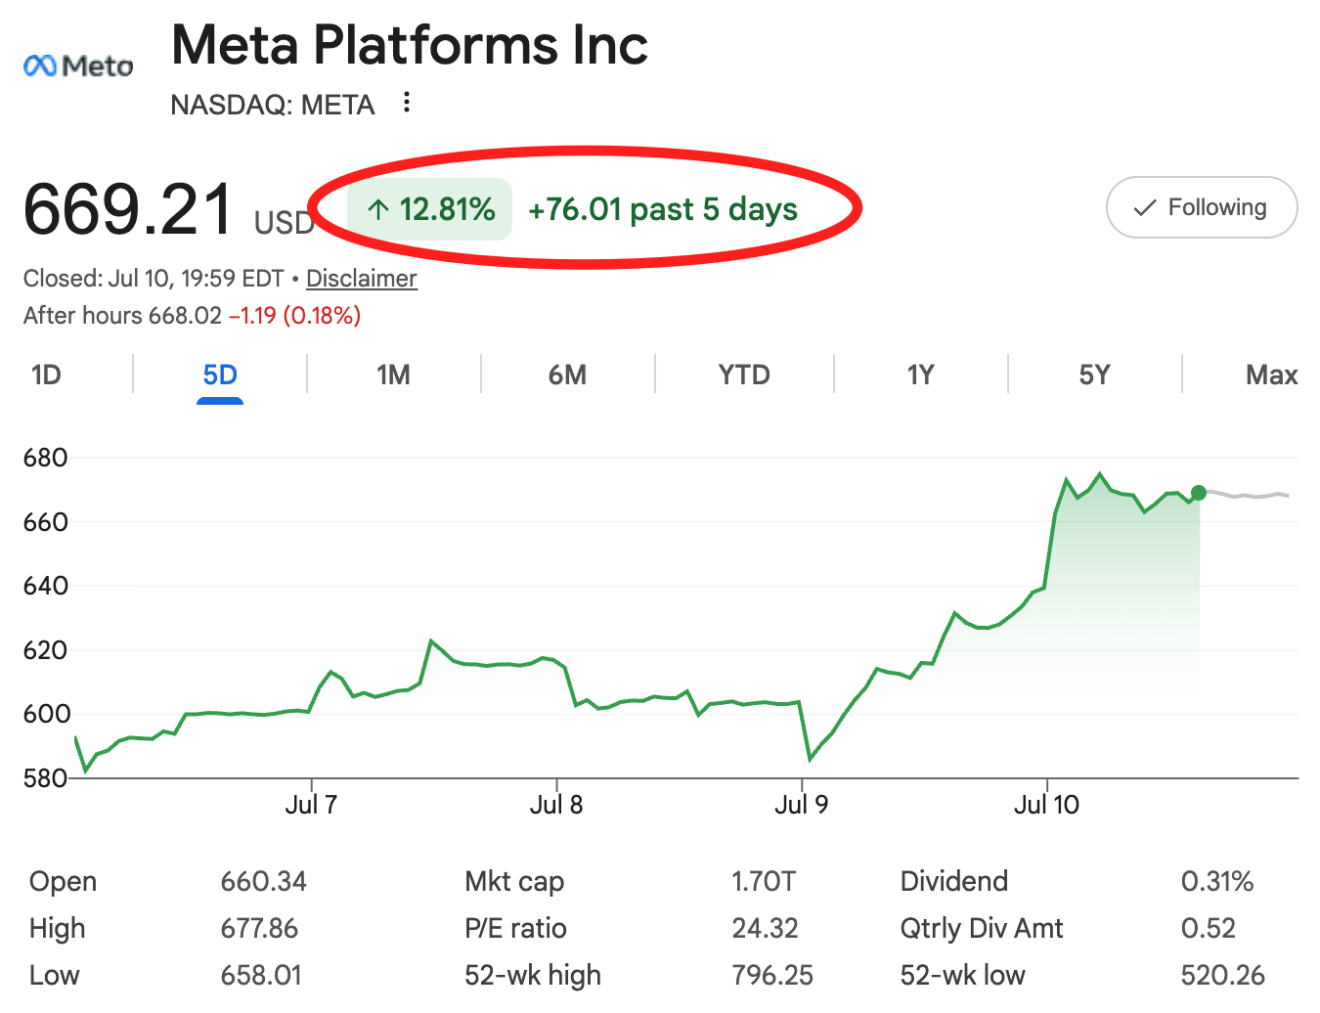This screenshot has height=1013, width=1320.
Task: Toggle the Following button off
Action: coord(1201,208)
